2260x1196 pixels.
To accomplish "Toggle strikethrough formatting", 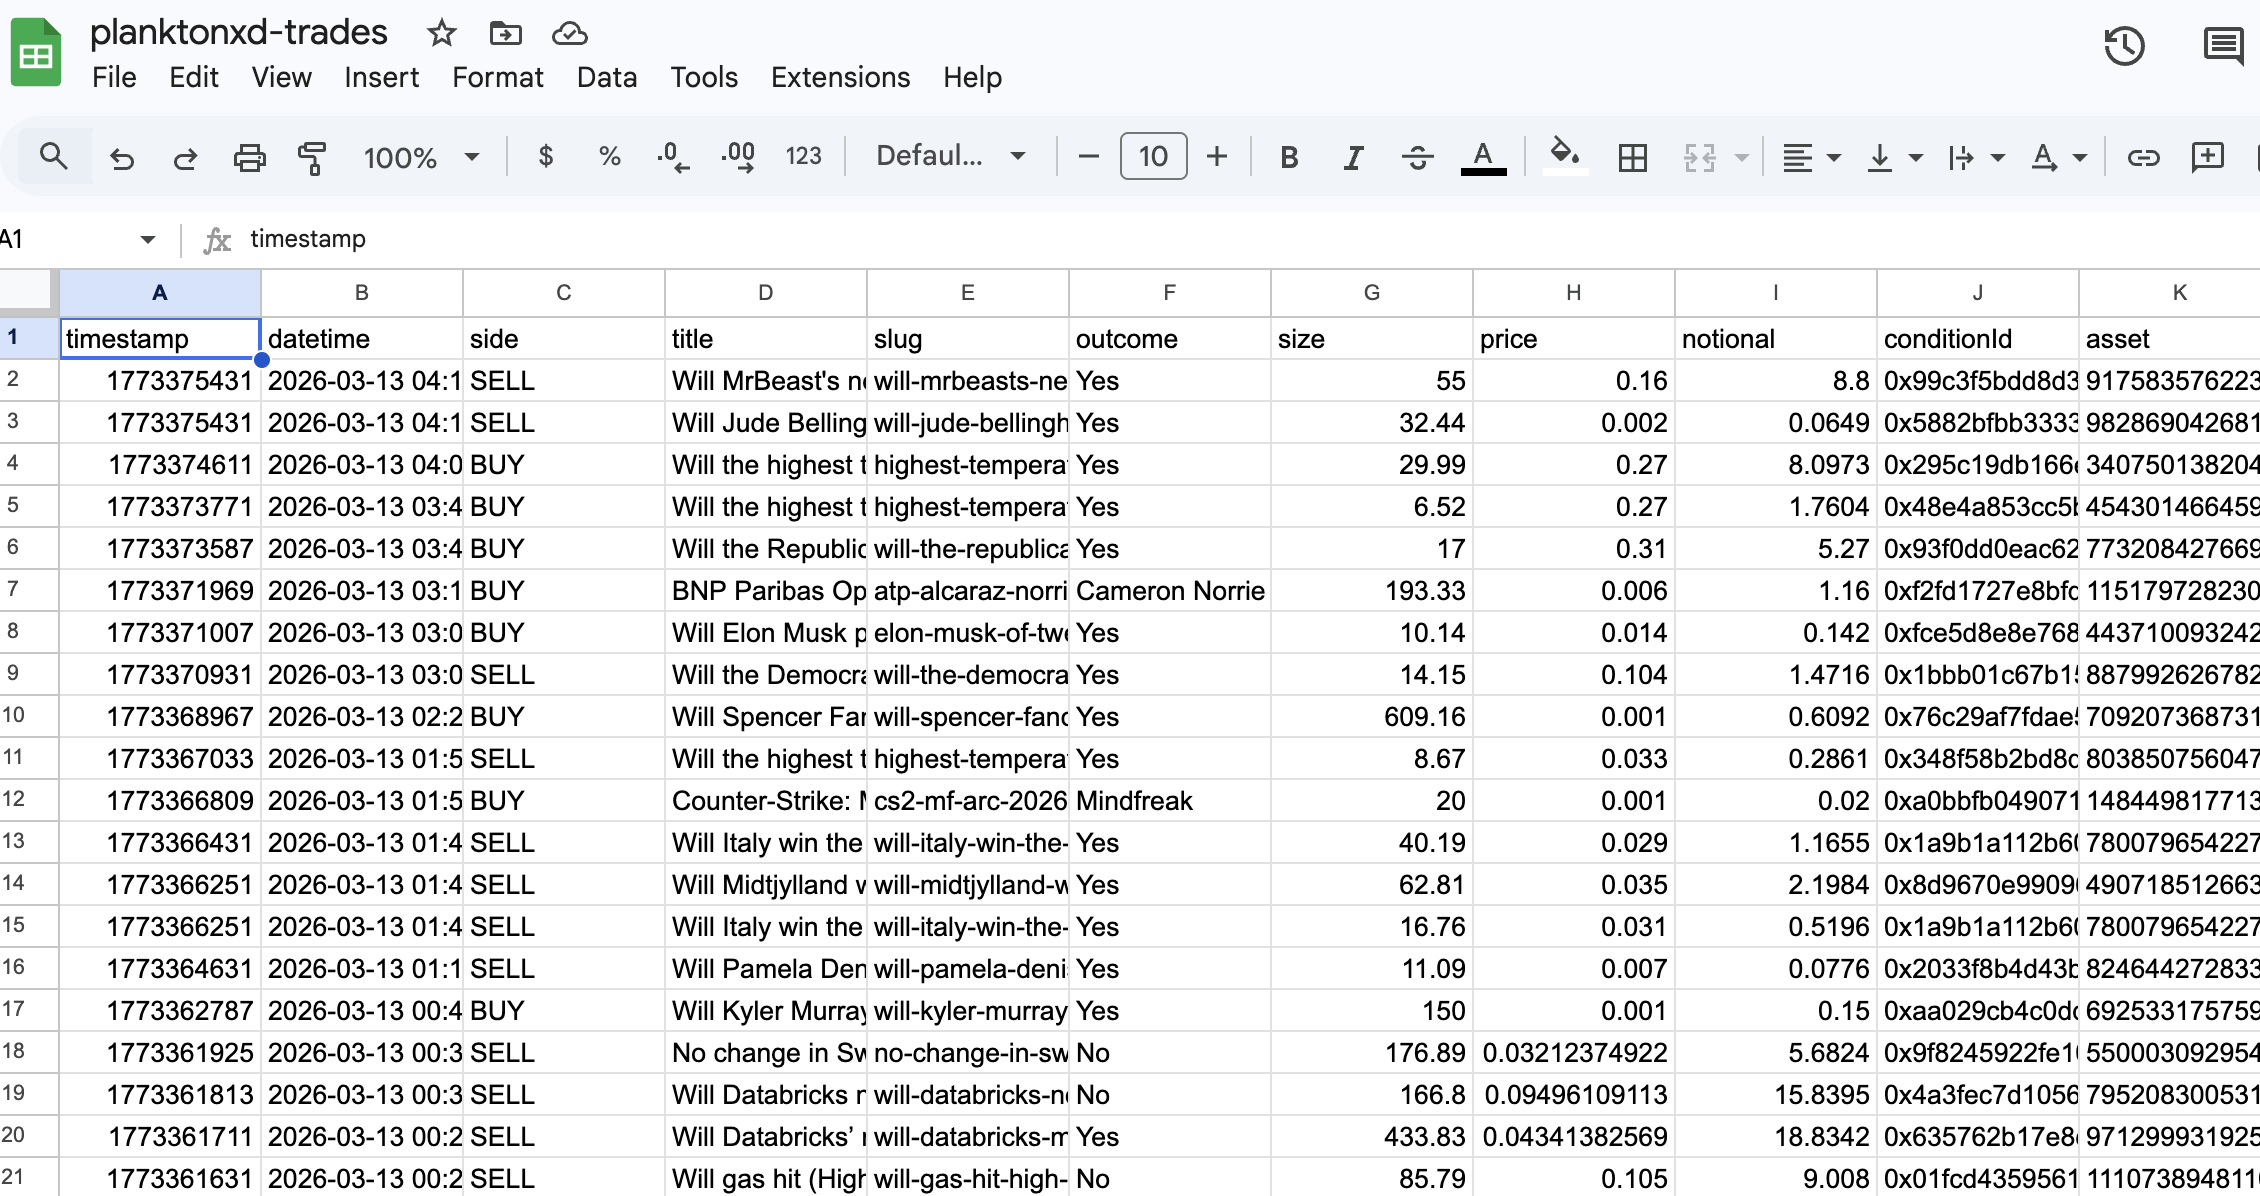I will point(1417,157).
